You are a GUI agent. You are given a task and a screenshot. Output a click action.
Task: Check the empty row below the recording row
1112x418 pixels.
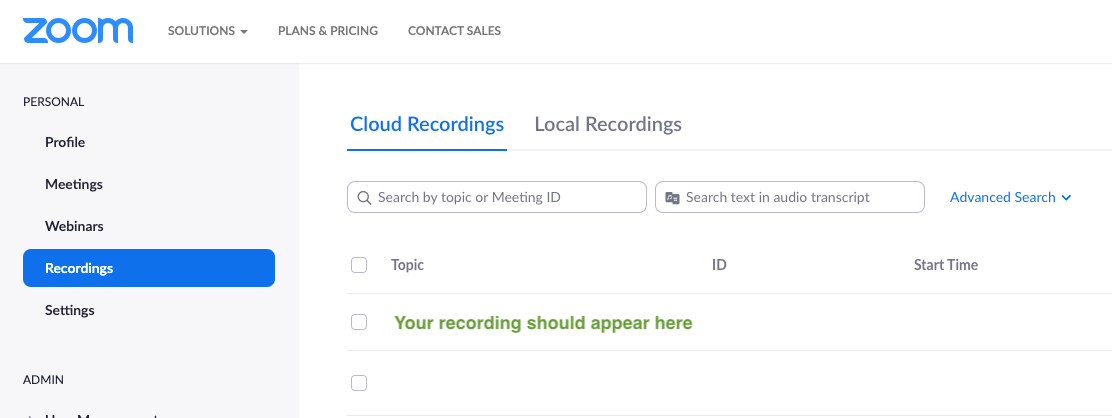[x=359, y=383]
